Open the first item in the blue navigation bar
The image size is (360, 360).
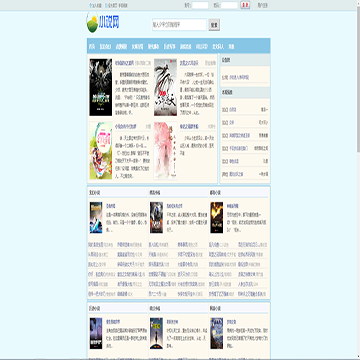[x=92, y=47]
